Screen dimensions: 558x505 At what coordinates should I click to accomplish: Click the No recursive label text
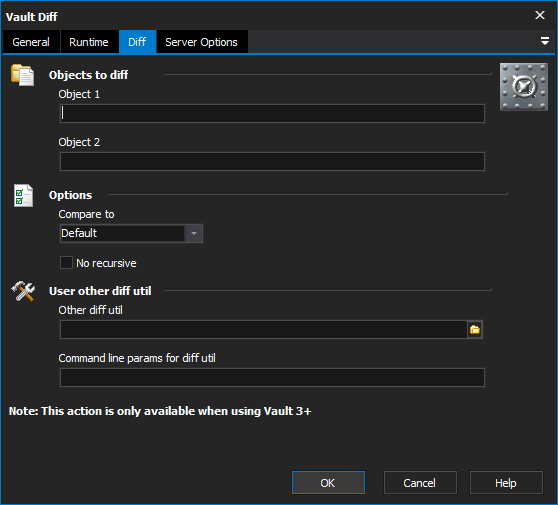106,263
